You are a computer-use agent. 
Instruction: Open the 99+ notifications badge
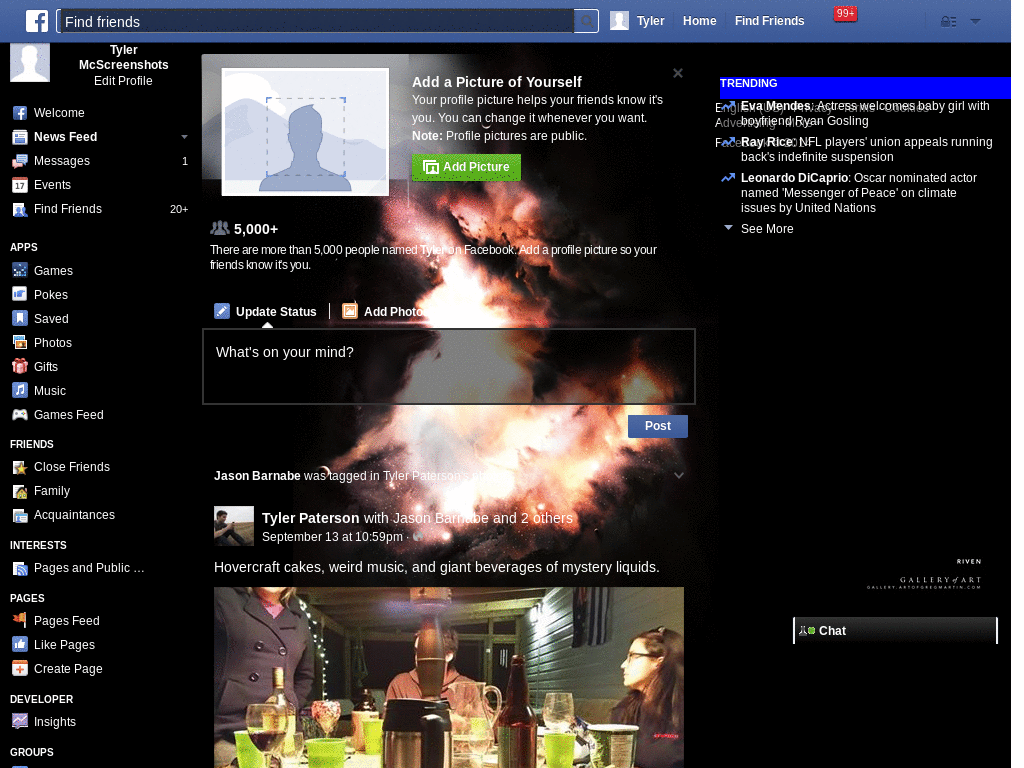[x=845, y=14]
